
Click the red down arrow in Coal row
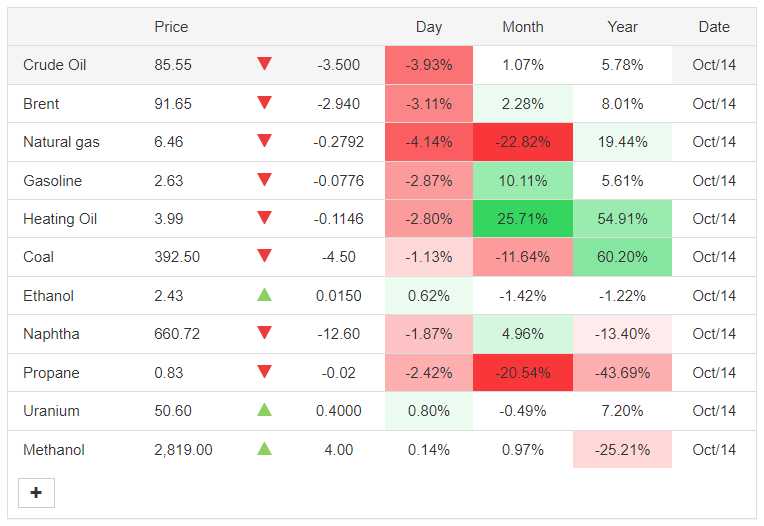pyautogui.click(x=264, y=256)
